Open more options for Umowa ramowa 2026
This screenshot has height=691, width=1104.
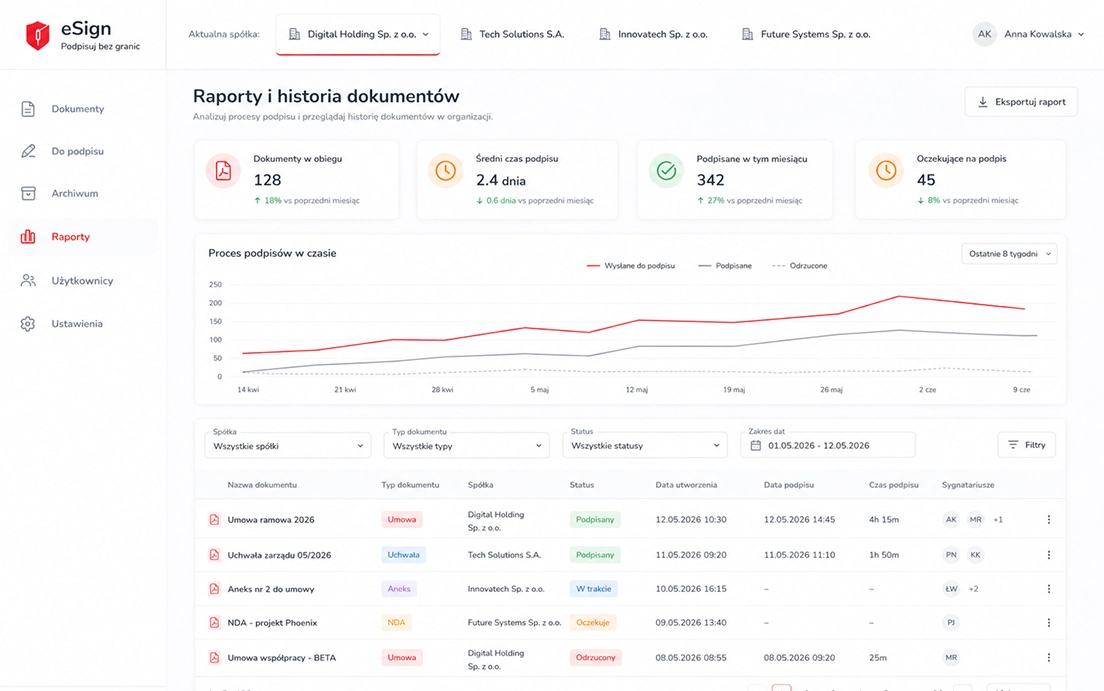click(x=1048, y=520)
